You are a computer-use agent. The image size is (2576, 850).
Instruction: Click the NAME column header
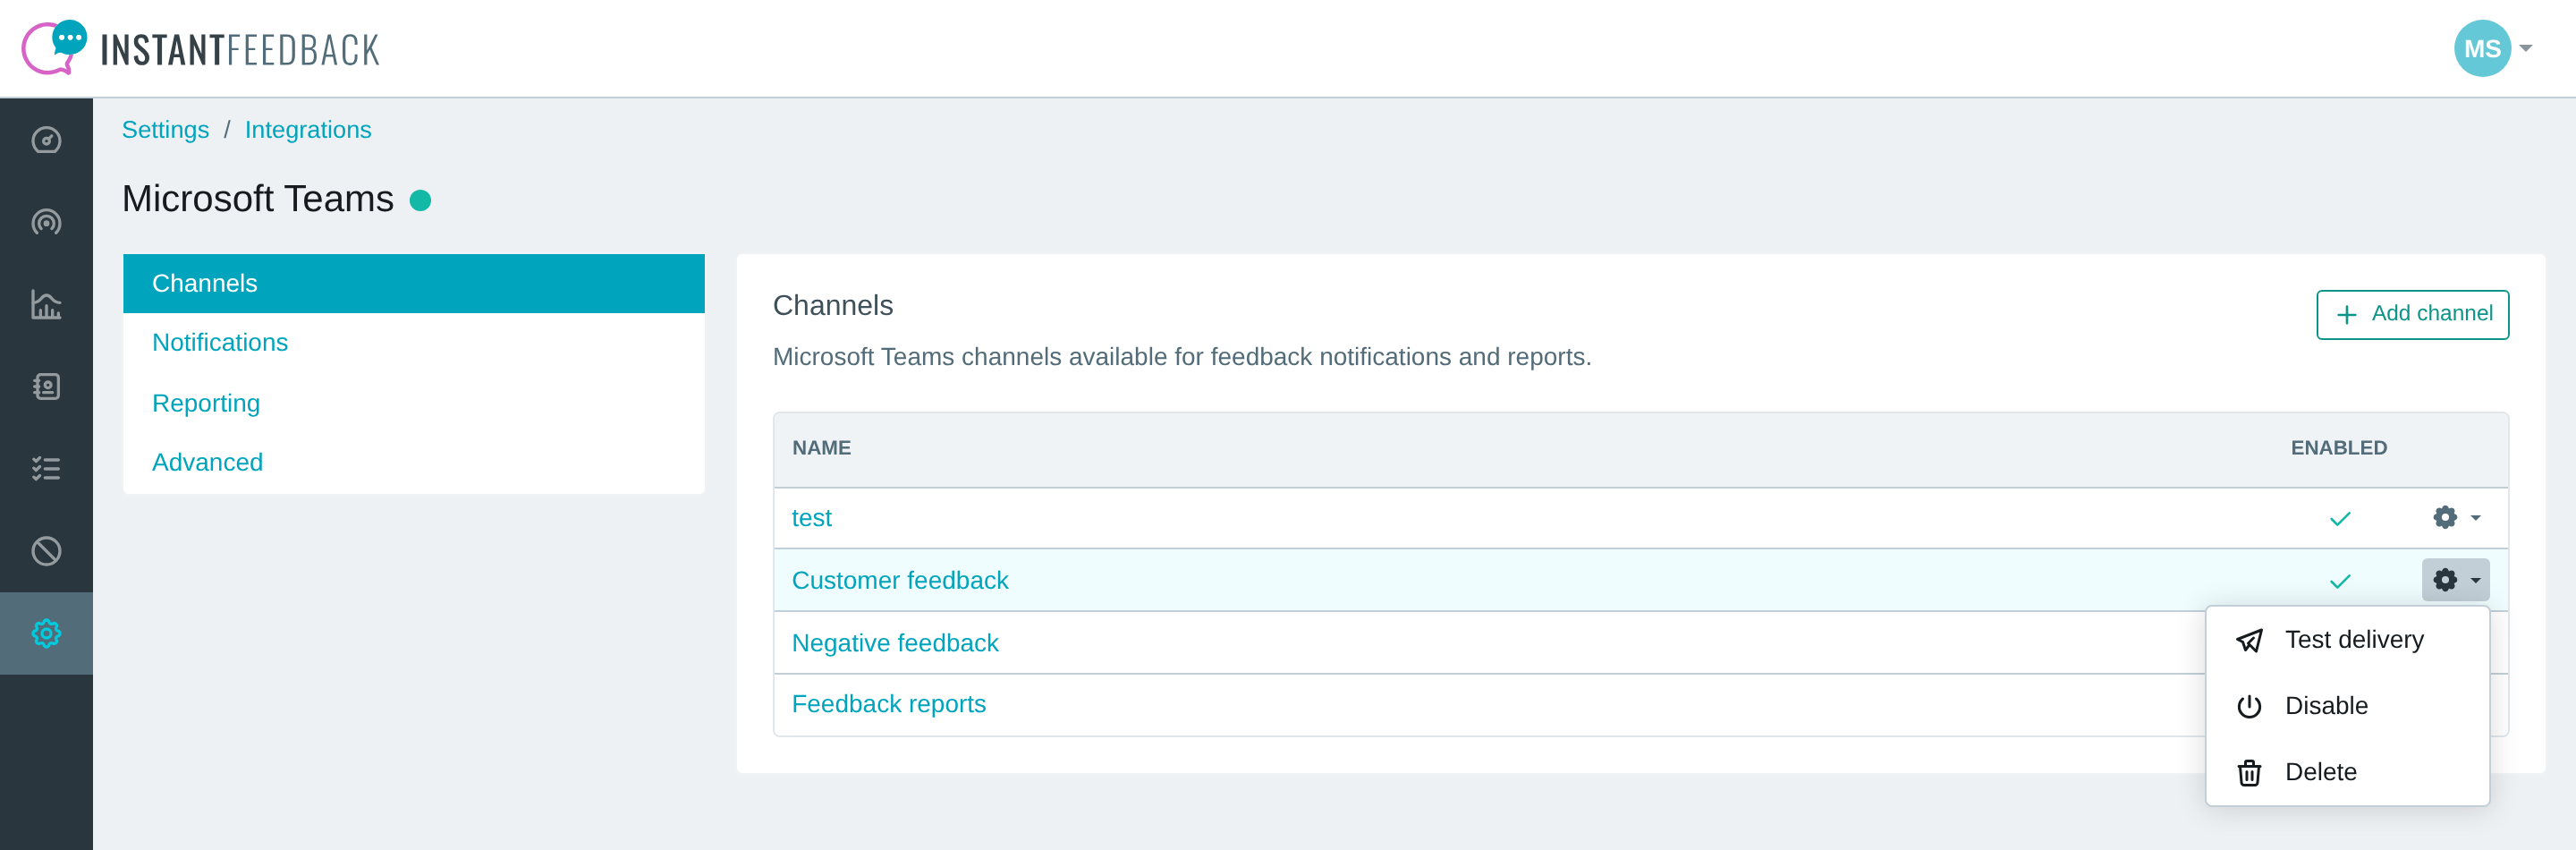(x=821, y=448)
